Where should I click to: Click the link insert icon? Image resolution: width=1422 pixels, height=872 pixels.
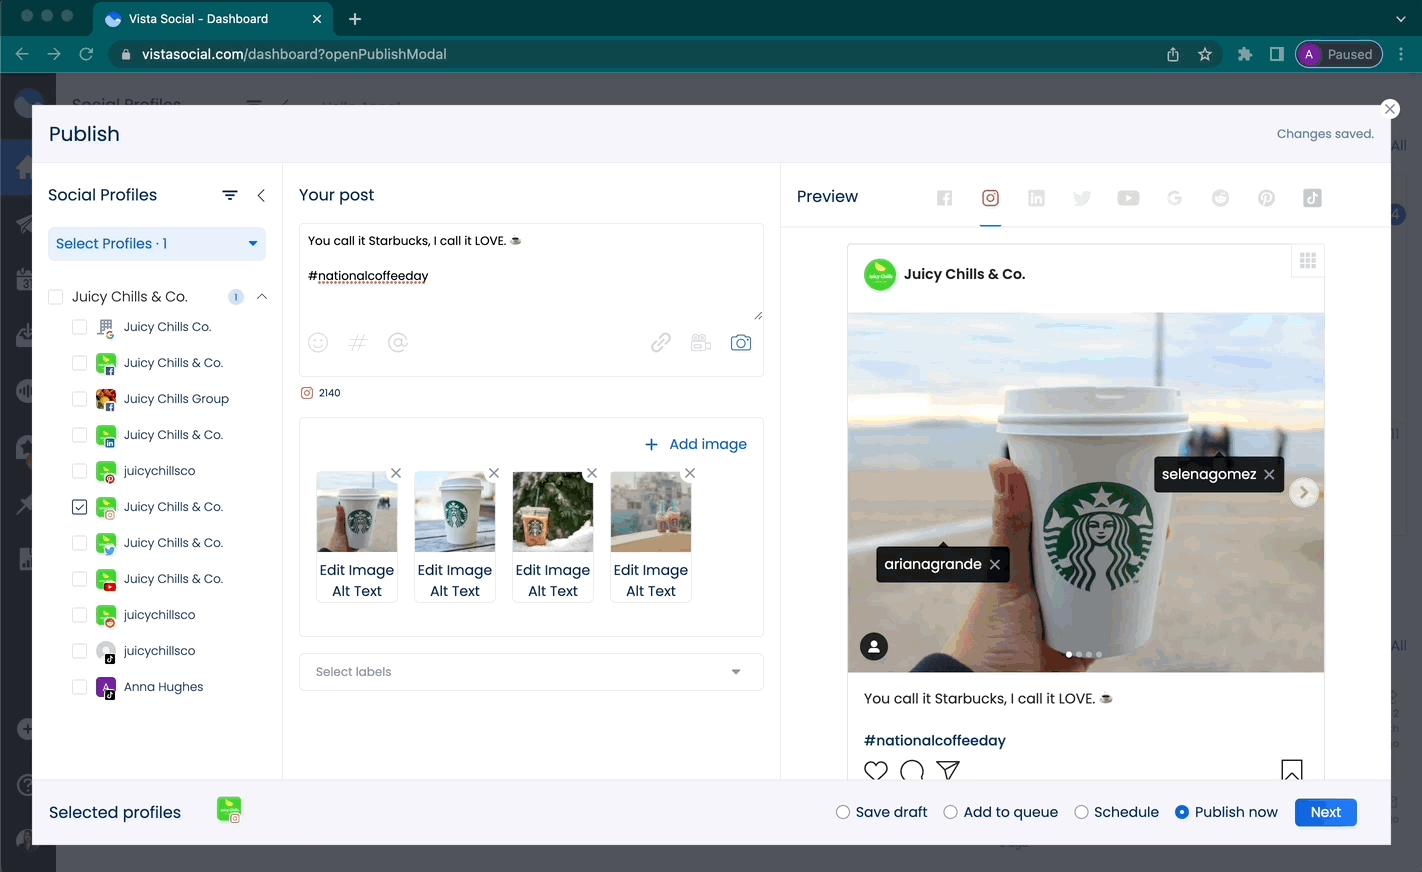click(x=661, y=343)
